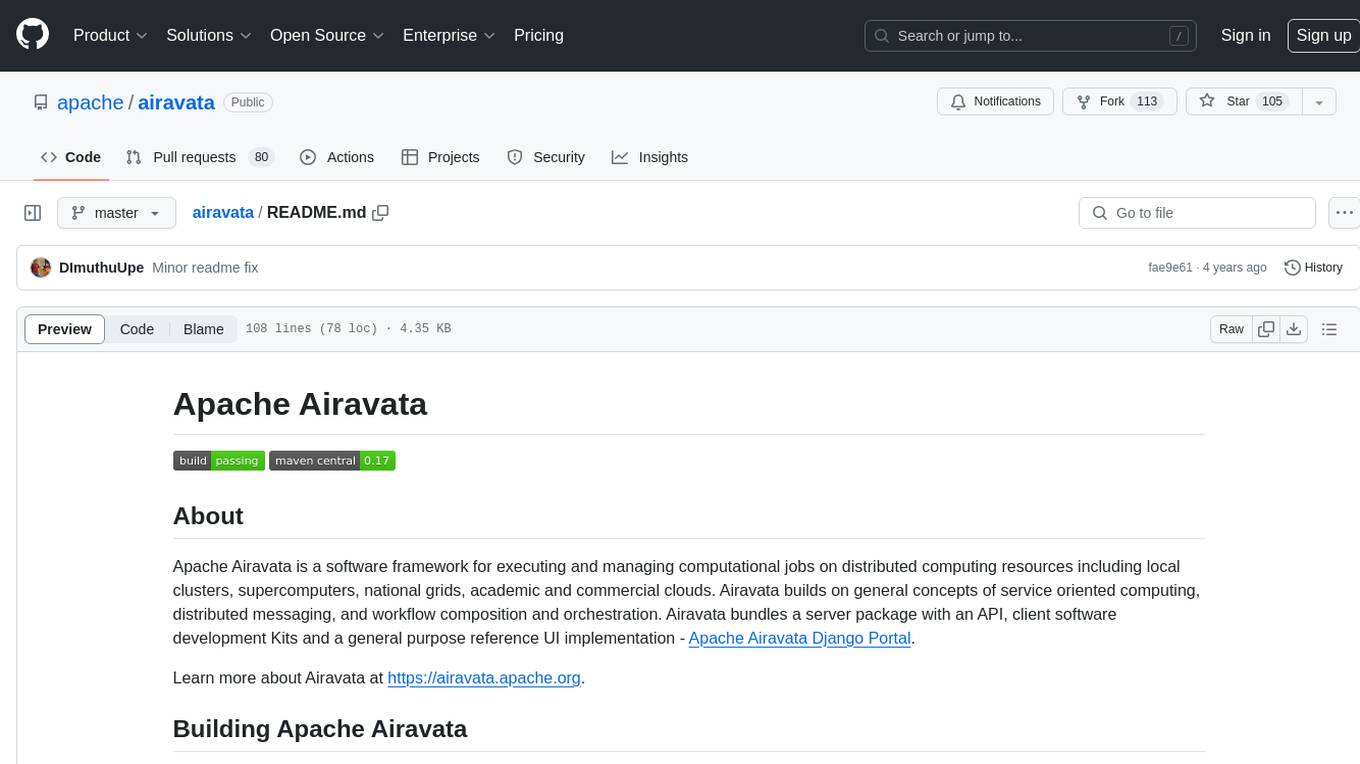Open the Pull requests tab

coord(199,157)
